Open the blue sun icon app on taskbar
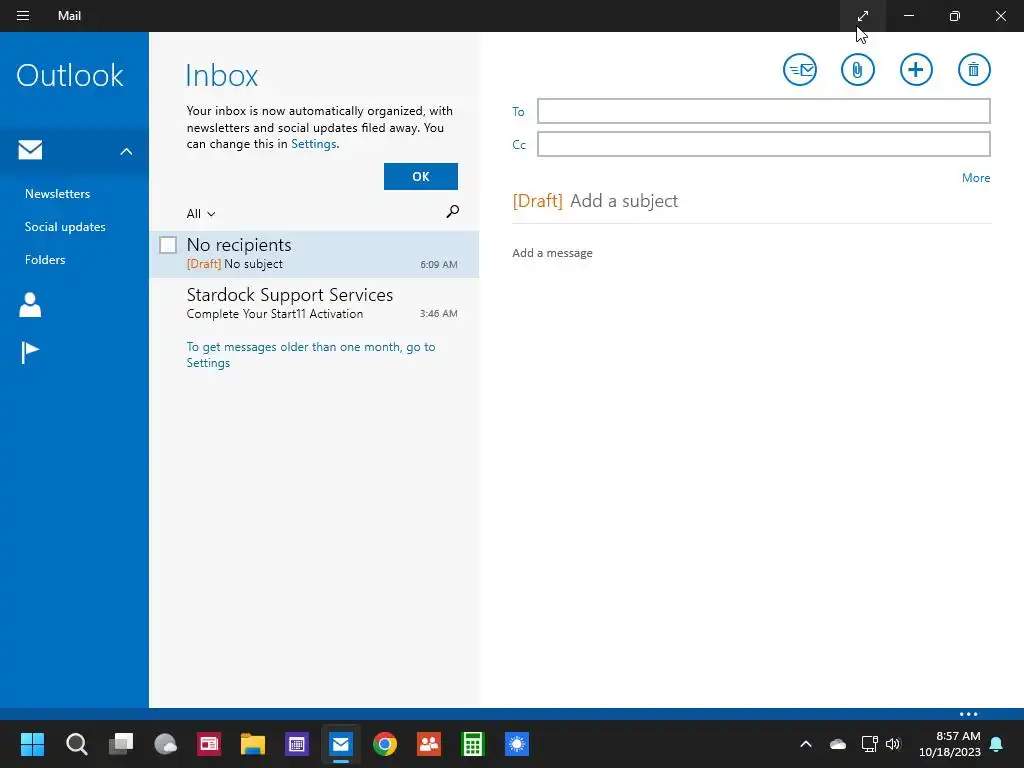Viewport: 1024px width, 768px height. 517,744
